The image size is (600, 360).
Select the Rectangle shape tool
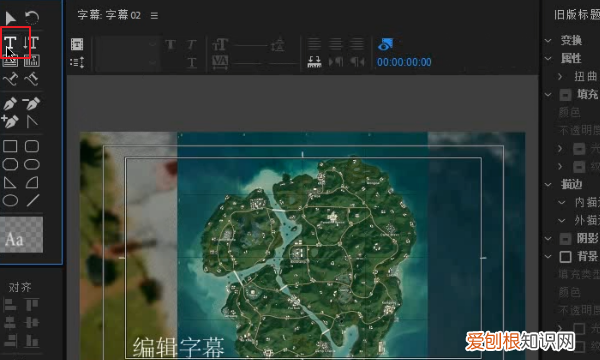tap(10, 146)
